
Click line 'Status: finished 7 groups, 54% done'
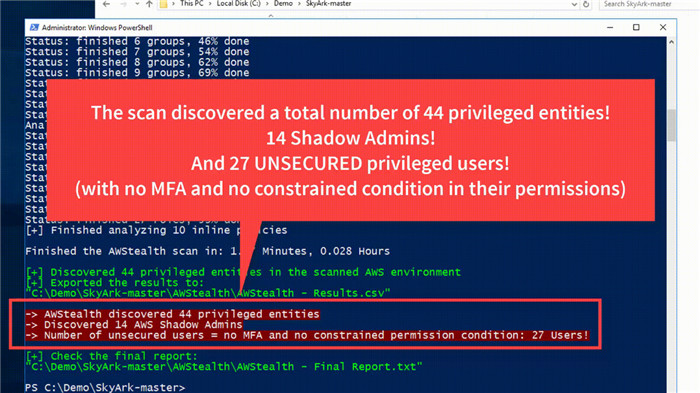coord(137,51)
